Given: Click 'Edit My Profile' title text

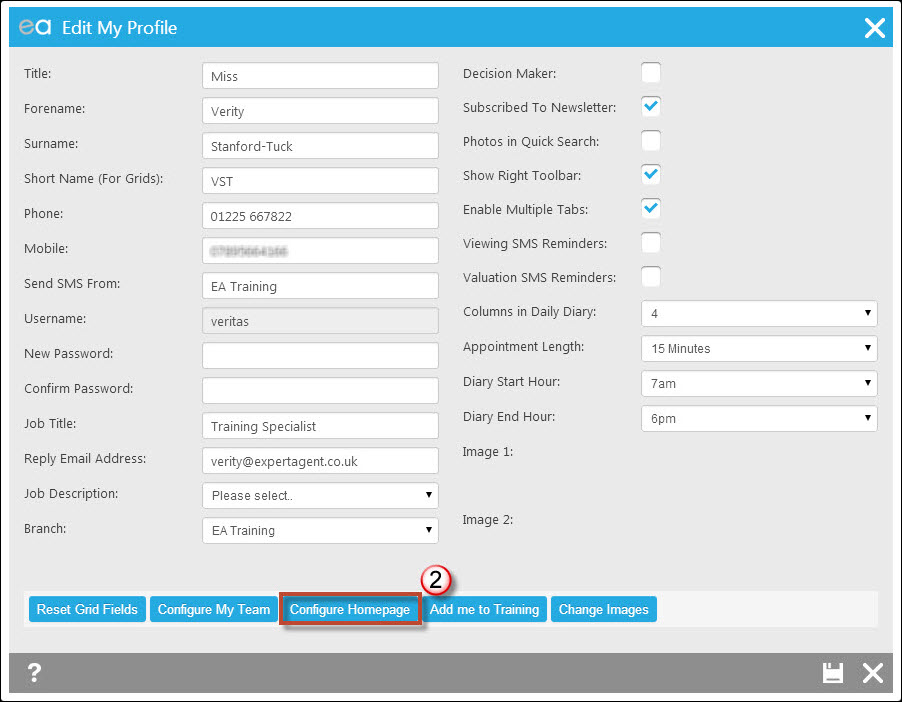Looking at the screenshot, I should pyautogui.click(x=120, y=28).
